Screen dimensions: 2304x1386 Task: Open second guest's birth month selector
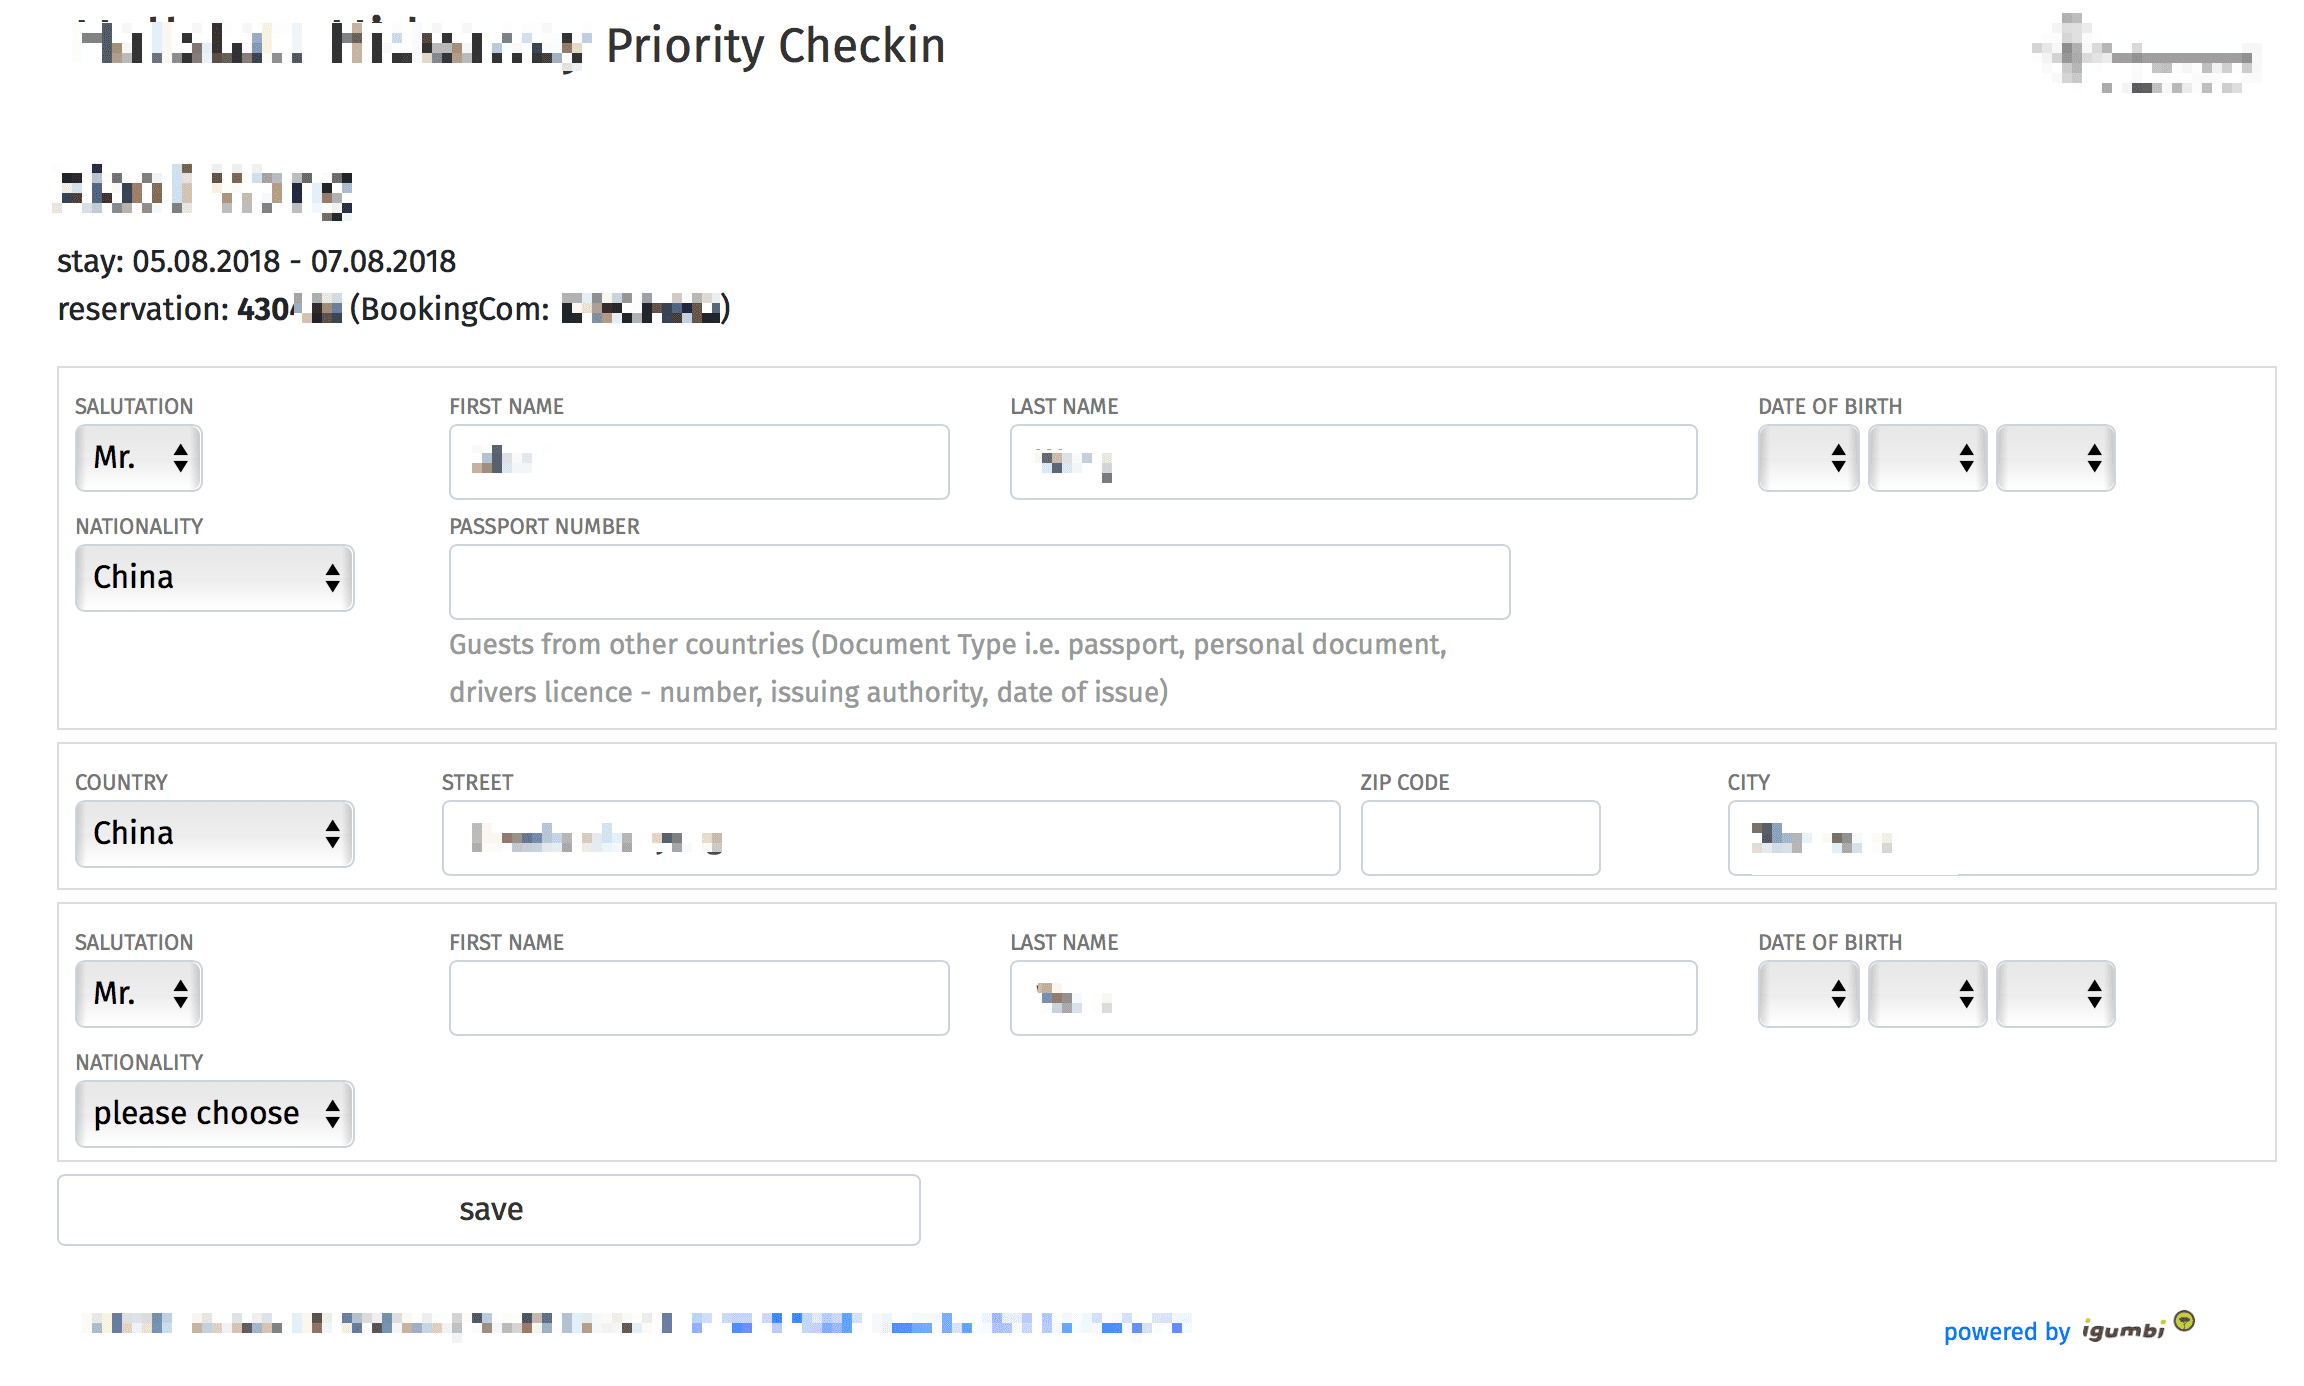click(1928, 994)
